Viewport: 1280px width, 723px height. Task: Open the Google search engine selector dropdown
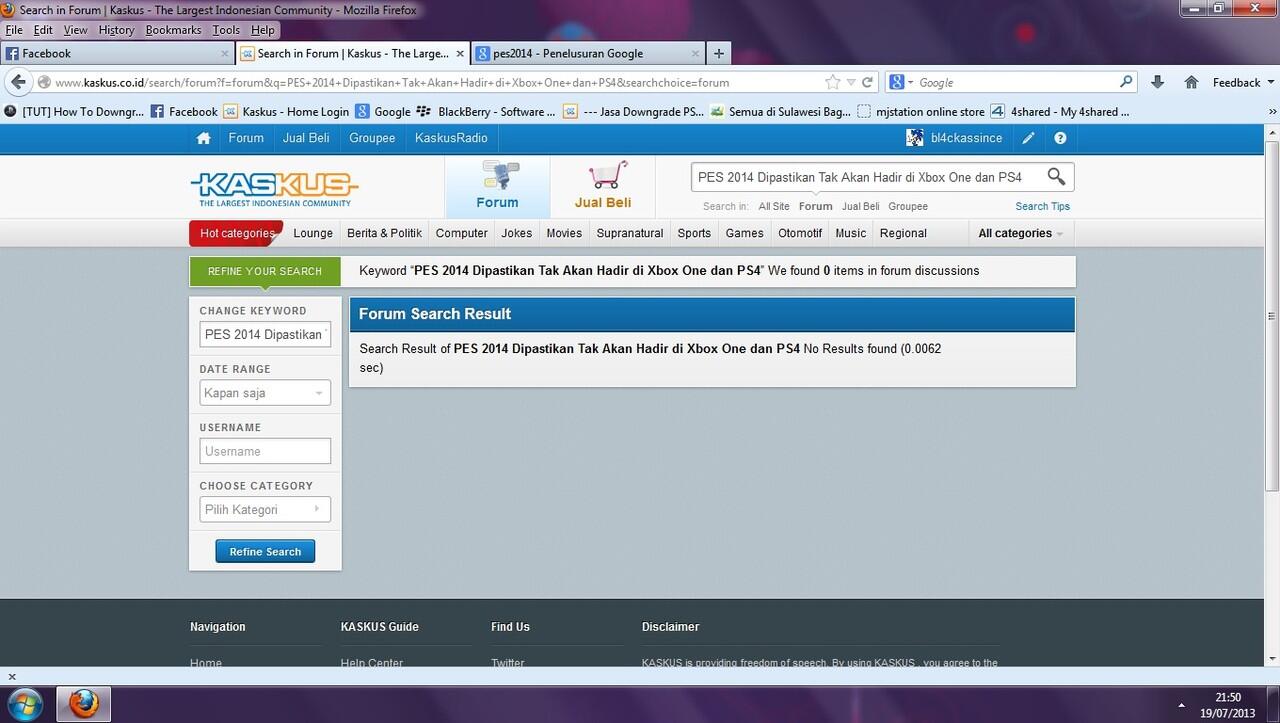[900, 82]
